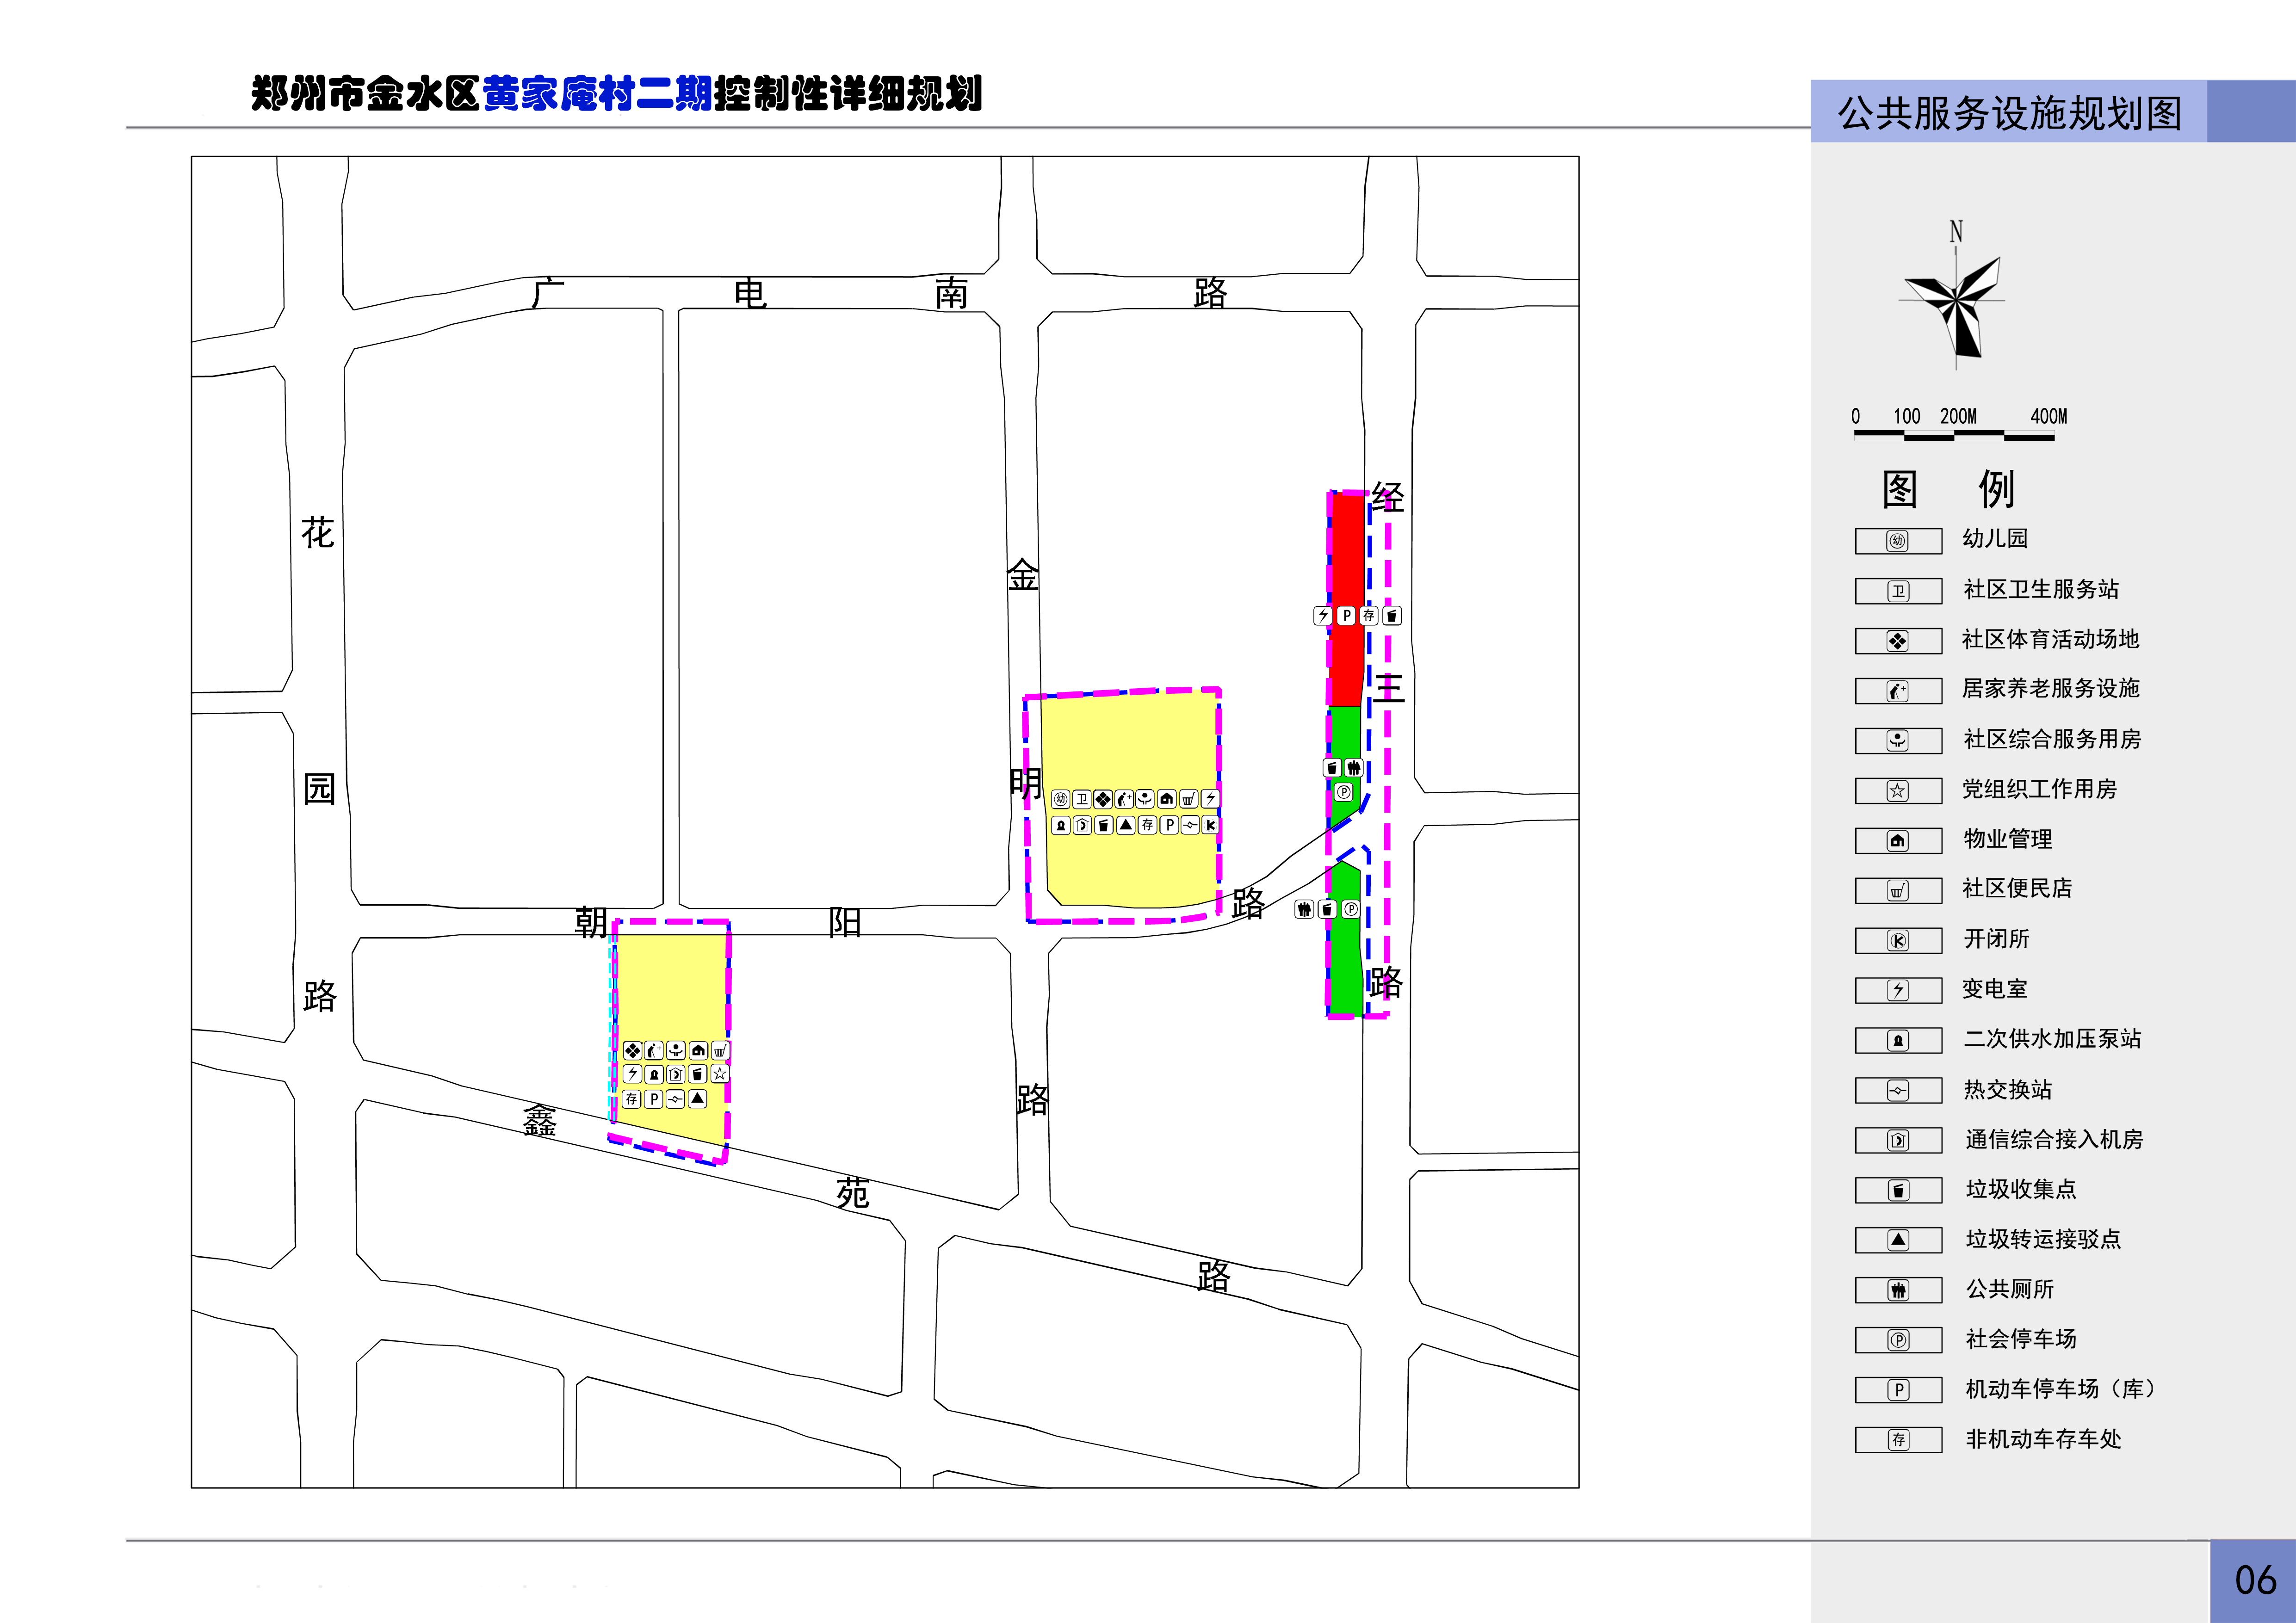Select the road character 阳
The height and width of the screenshot is (1623, 2296).
pos(845,921)
